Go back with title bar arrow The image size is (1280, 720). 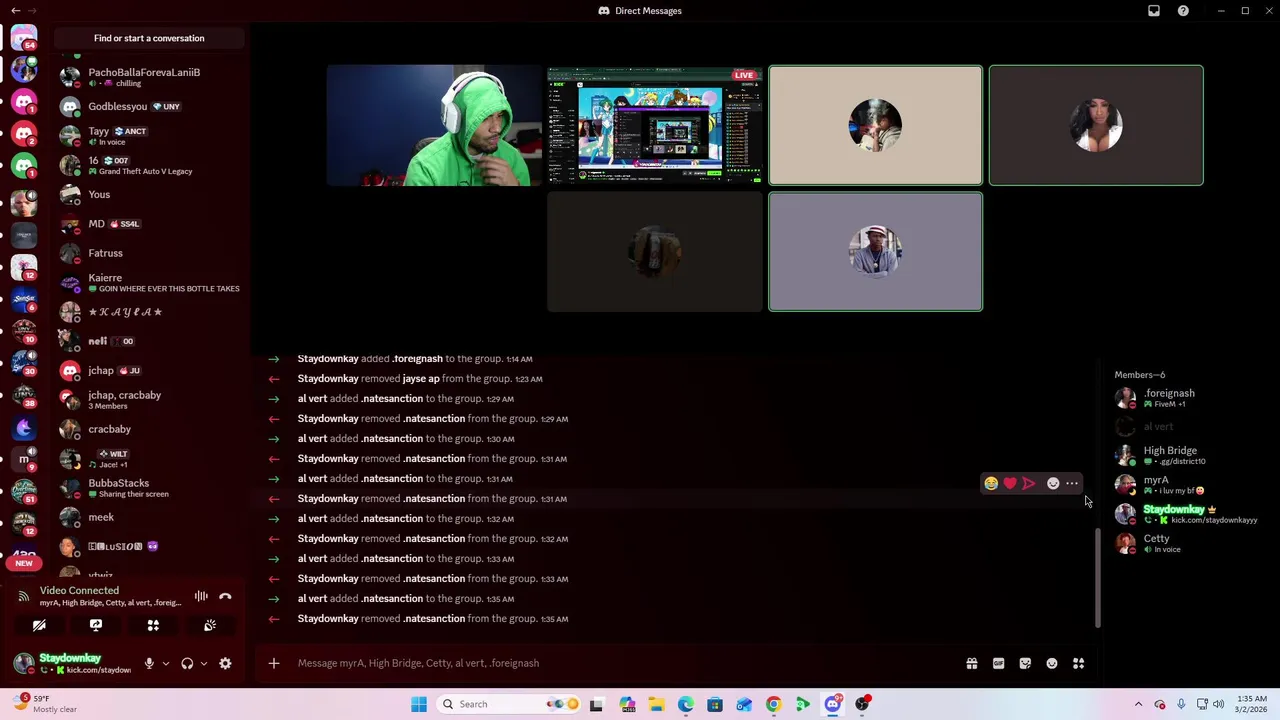point(15,11)
